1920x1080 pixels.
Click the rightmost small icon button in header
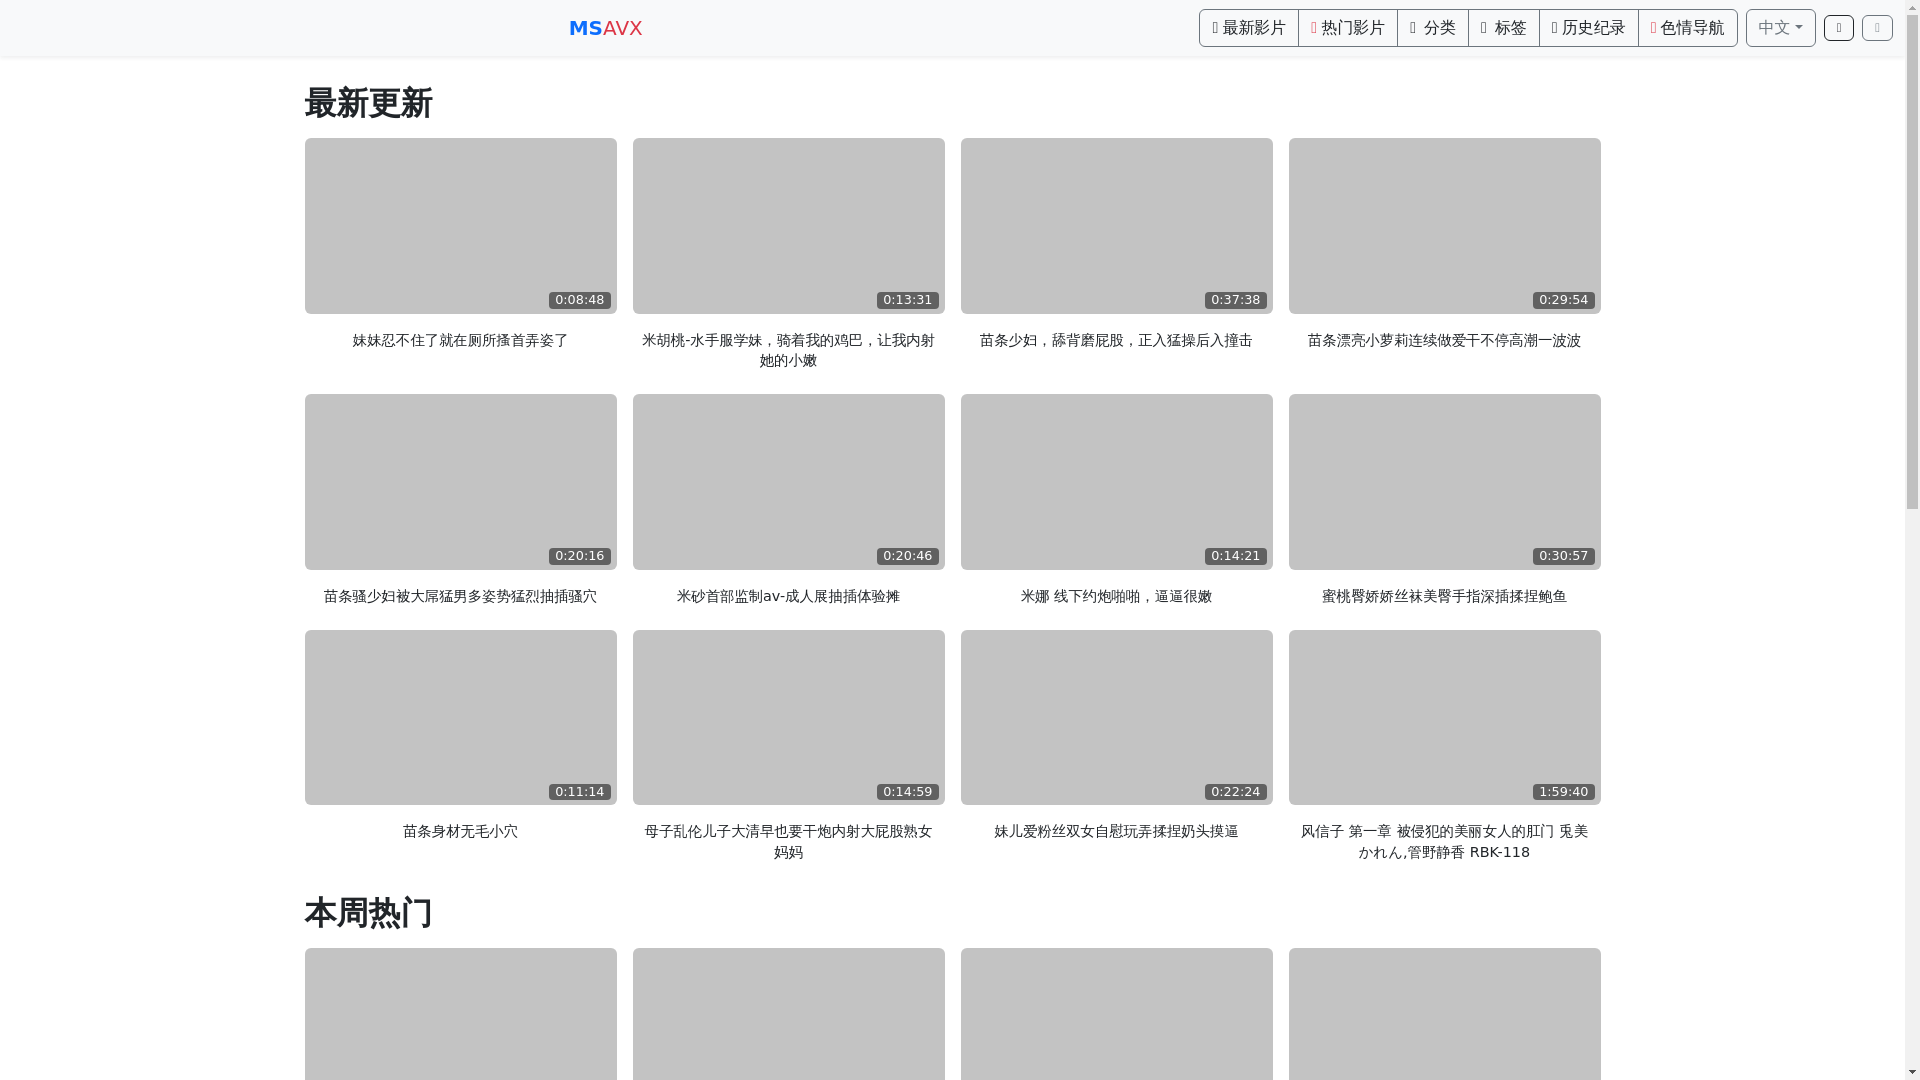[x=1877, y=28]
